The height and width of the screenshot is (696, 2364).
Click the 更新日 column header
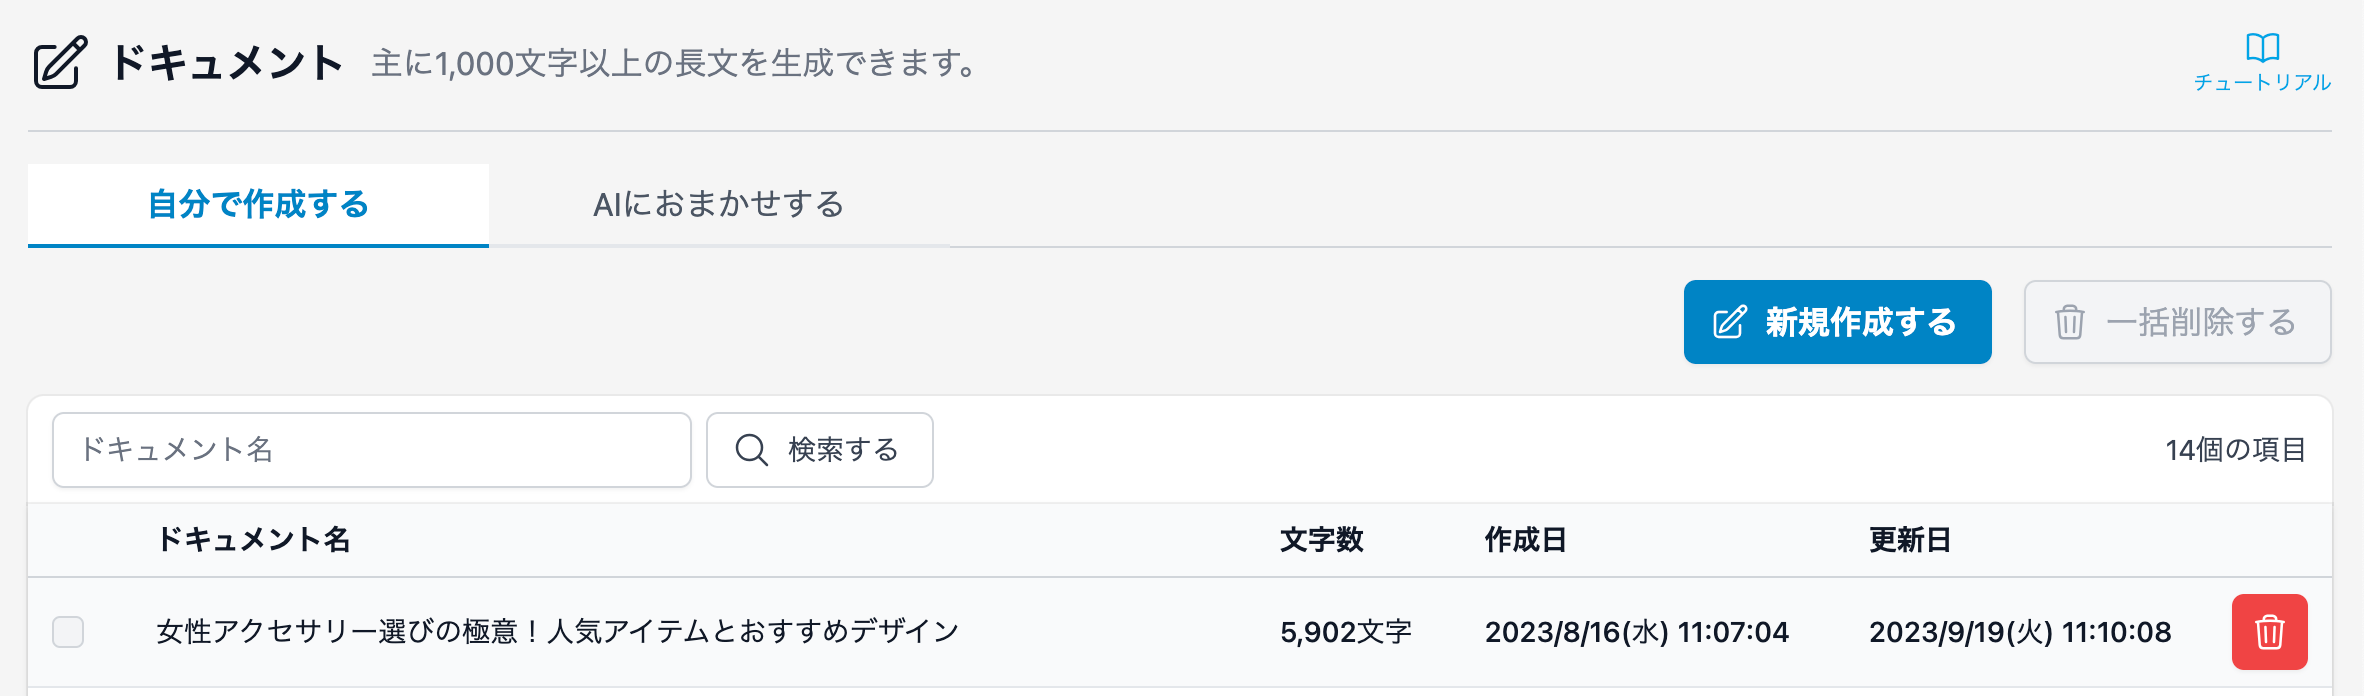point(1910,540)
